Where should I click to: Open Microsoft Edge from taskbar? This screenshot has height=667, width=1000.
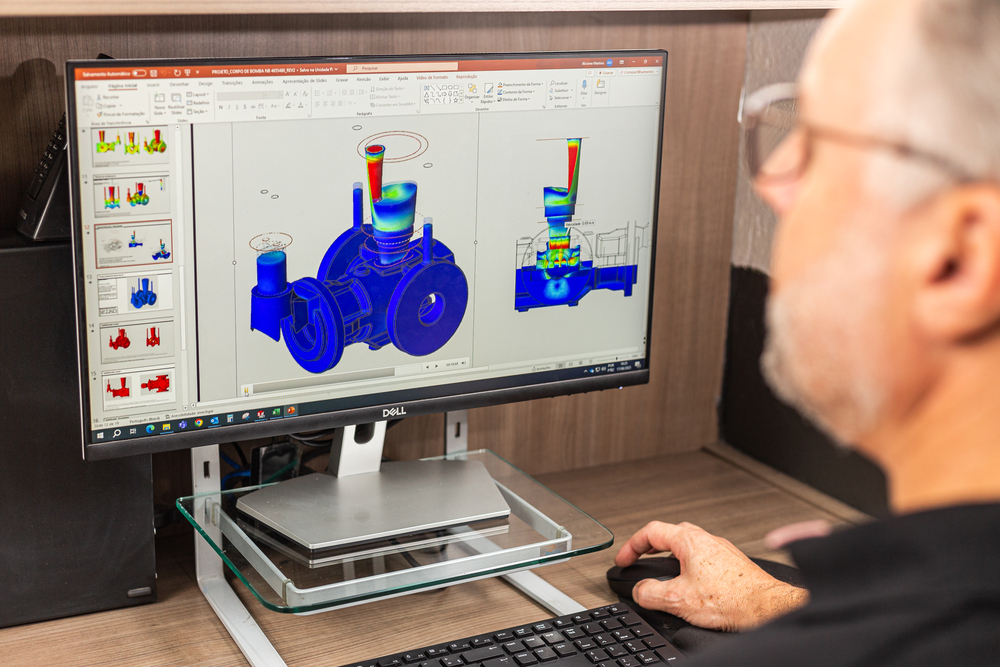150,429
